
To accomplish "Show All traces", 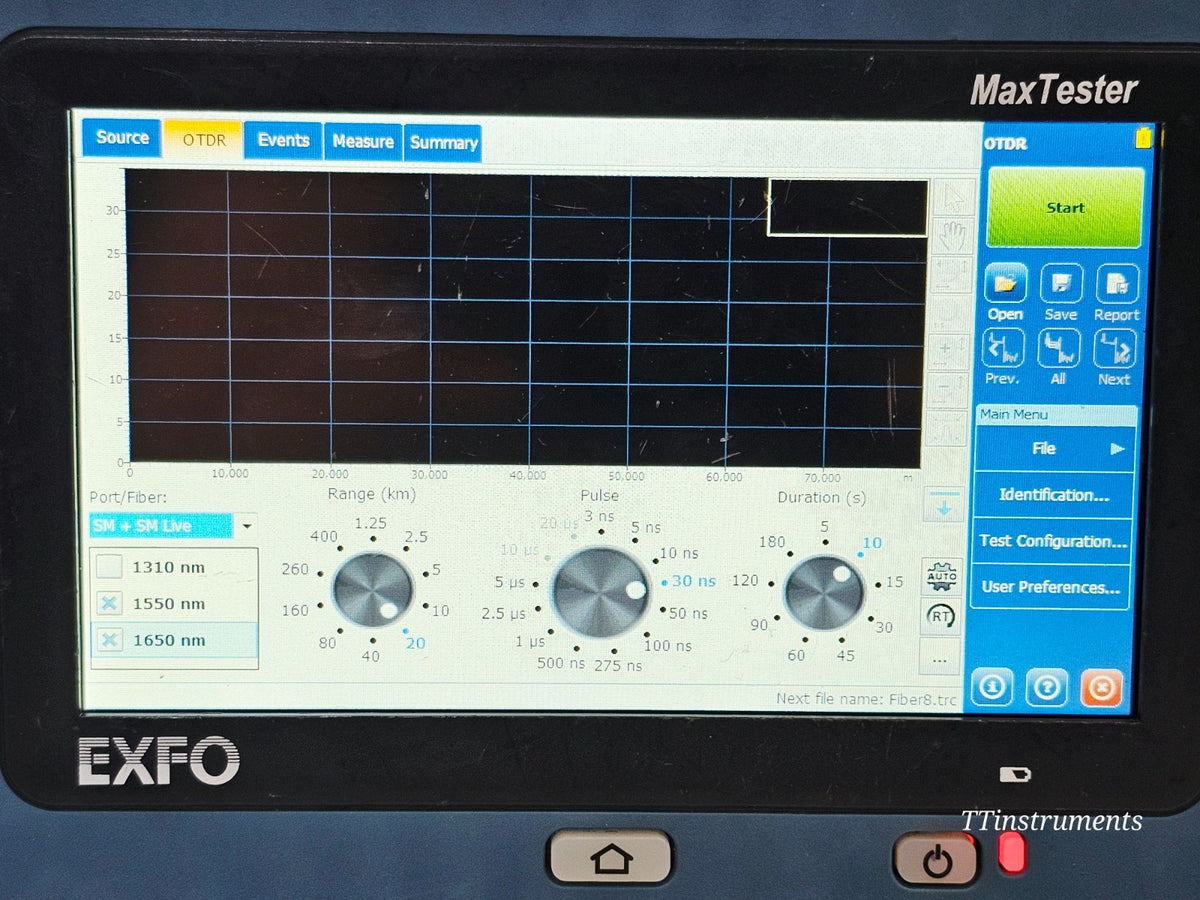I will [x=1059, y=350].
